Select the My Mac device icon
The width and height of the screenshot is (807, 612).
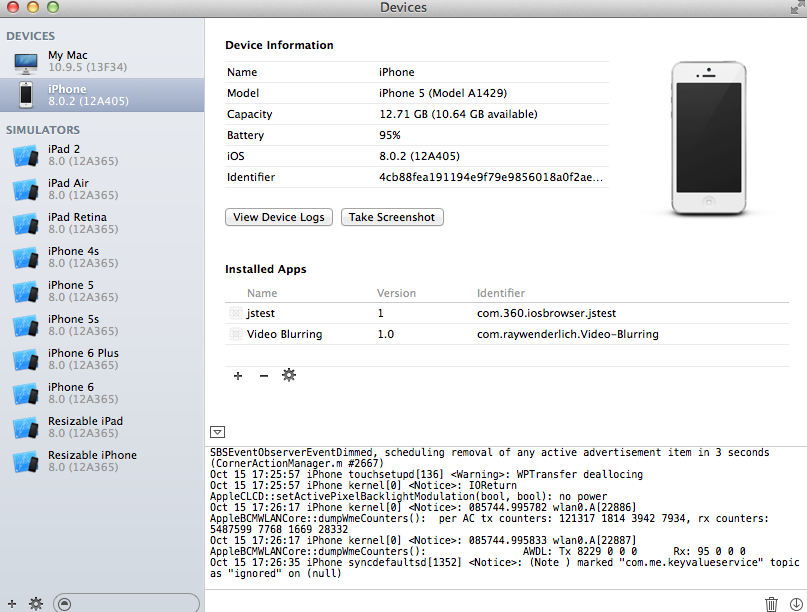point(26,63)
